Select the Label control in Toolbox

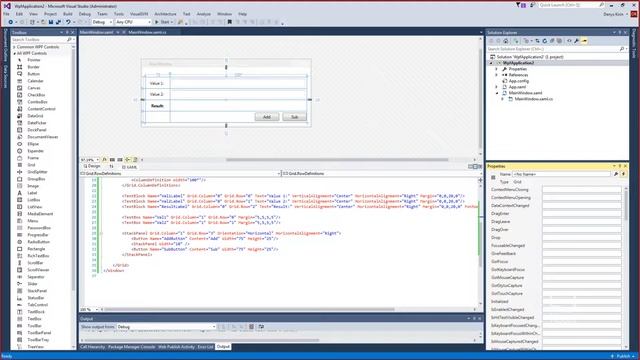(32, 193)
